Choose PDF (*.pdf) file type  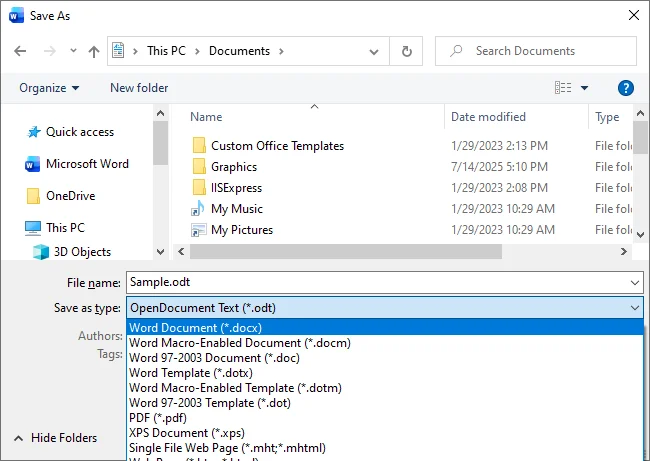point(157,418)
